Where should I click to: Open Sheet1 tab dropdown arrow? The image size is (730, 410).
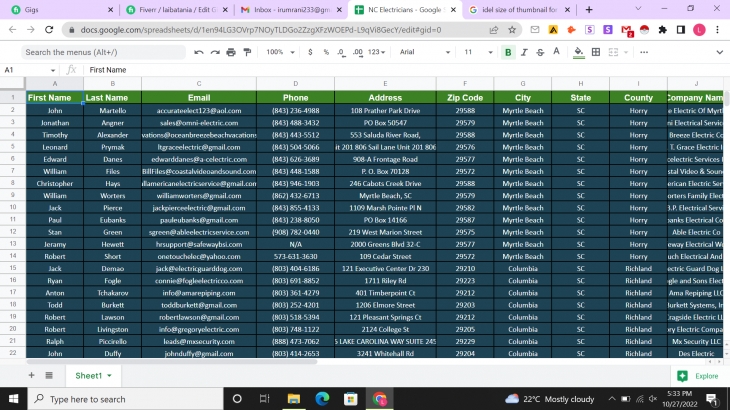tap(109, 376)
